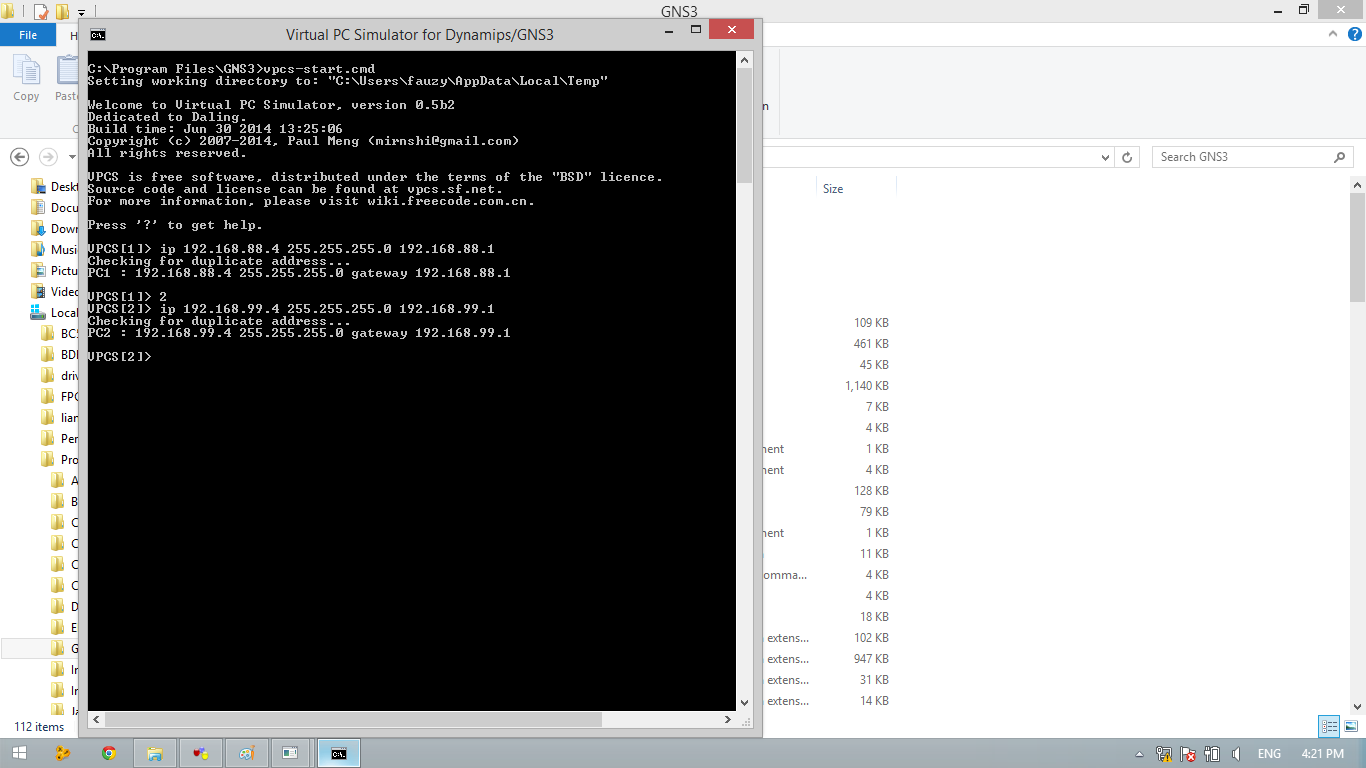Click the New Folder quick-access toolbar icon

click(x=62, y=12)
